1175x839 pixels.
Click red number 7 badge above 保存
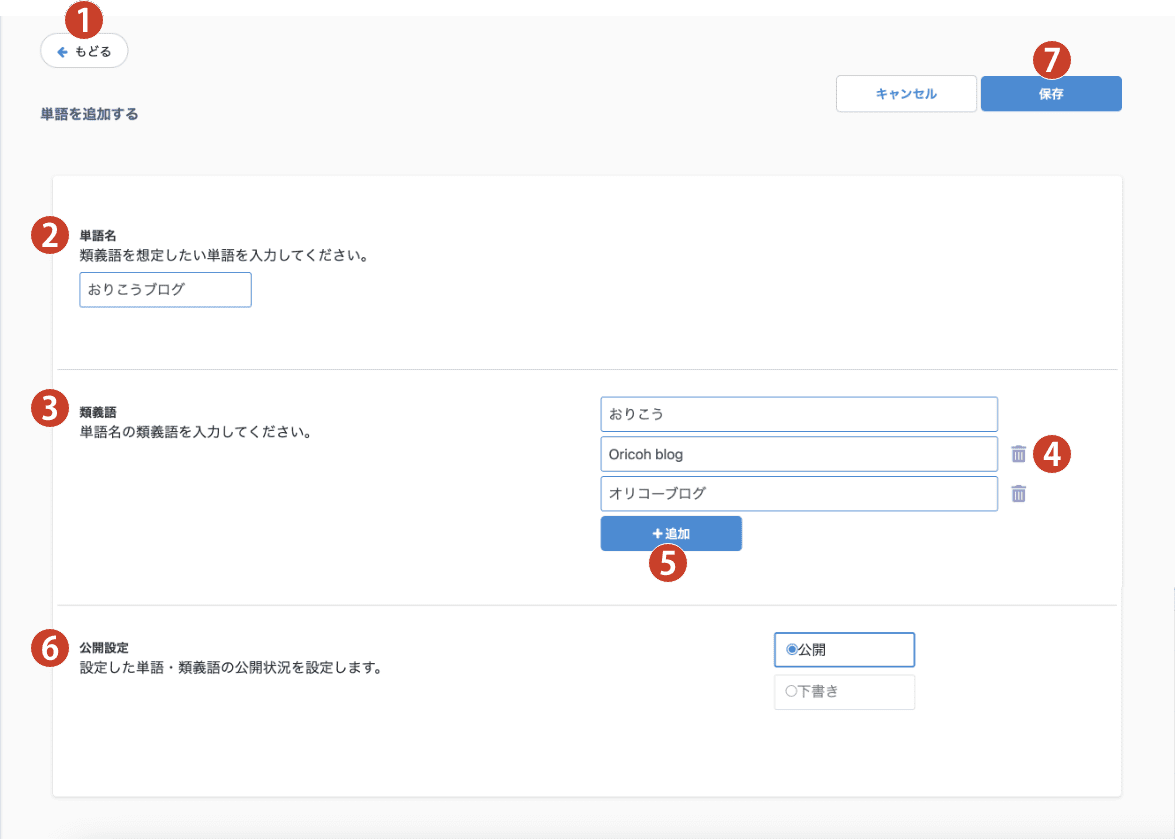[1051, 59]
